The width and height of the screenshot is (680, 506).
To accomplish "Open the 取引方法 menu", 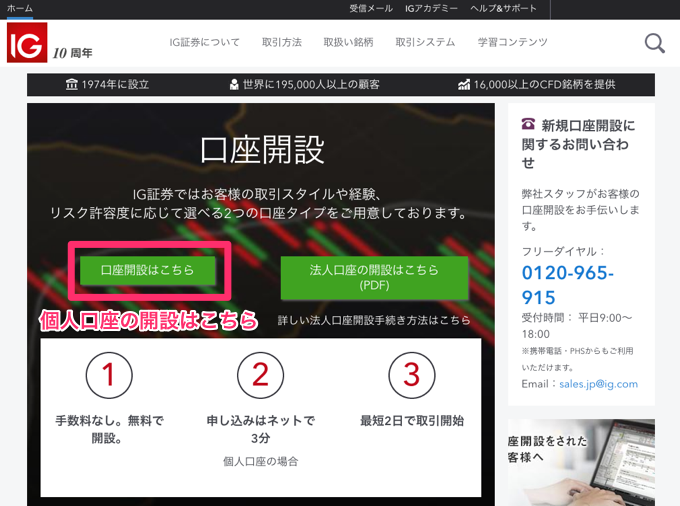I will [281, 42].
